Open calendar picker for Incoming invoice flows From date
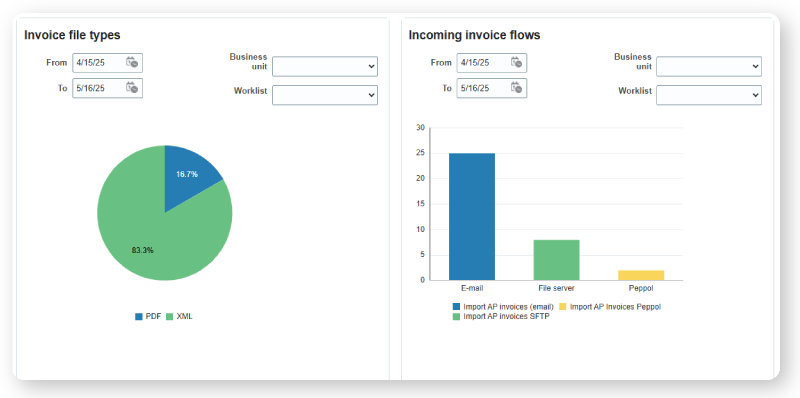Screen dimensions: 800x398 point(516,63)
